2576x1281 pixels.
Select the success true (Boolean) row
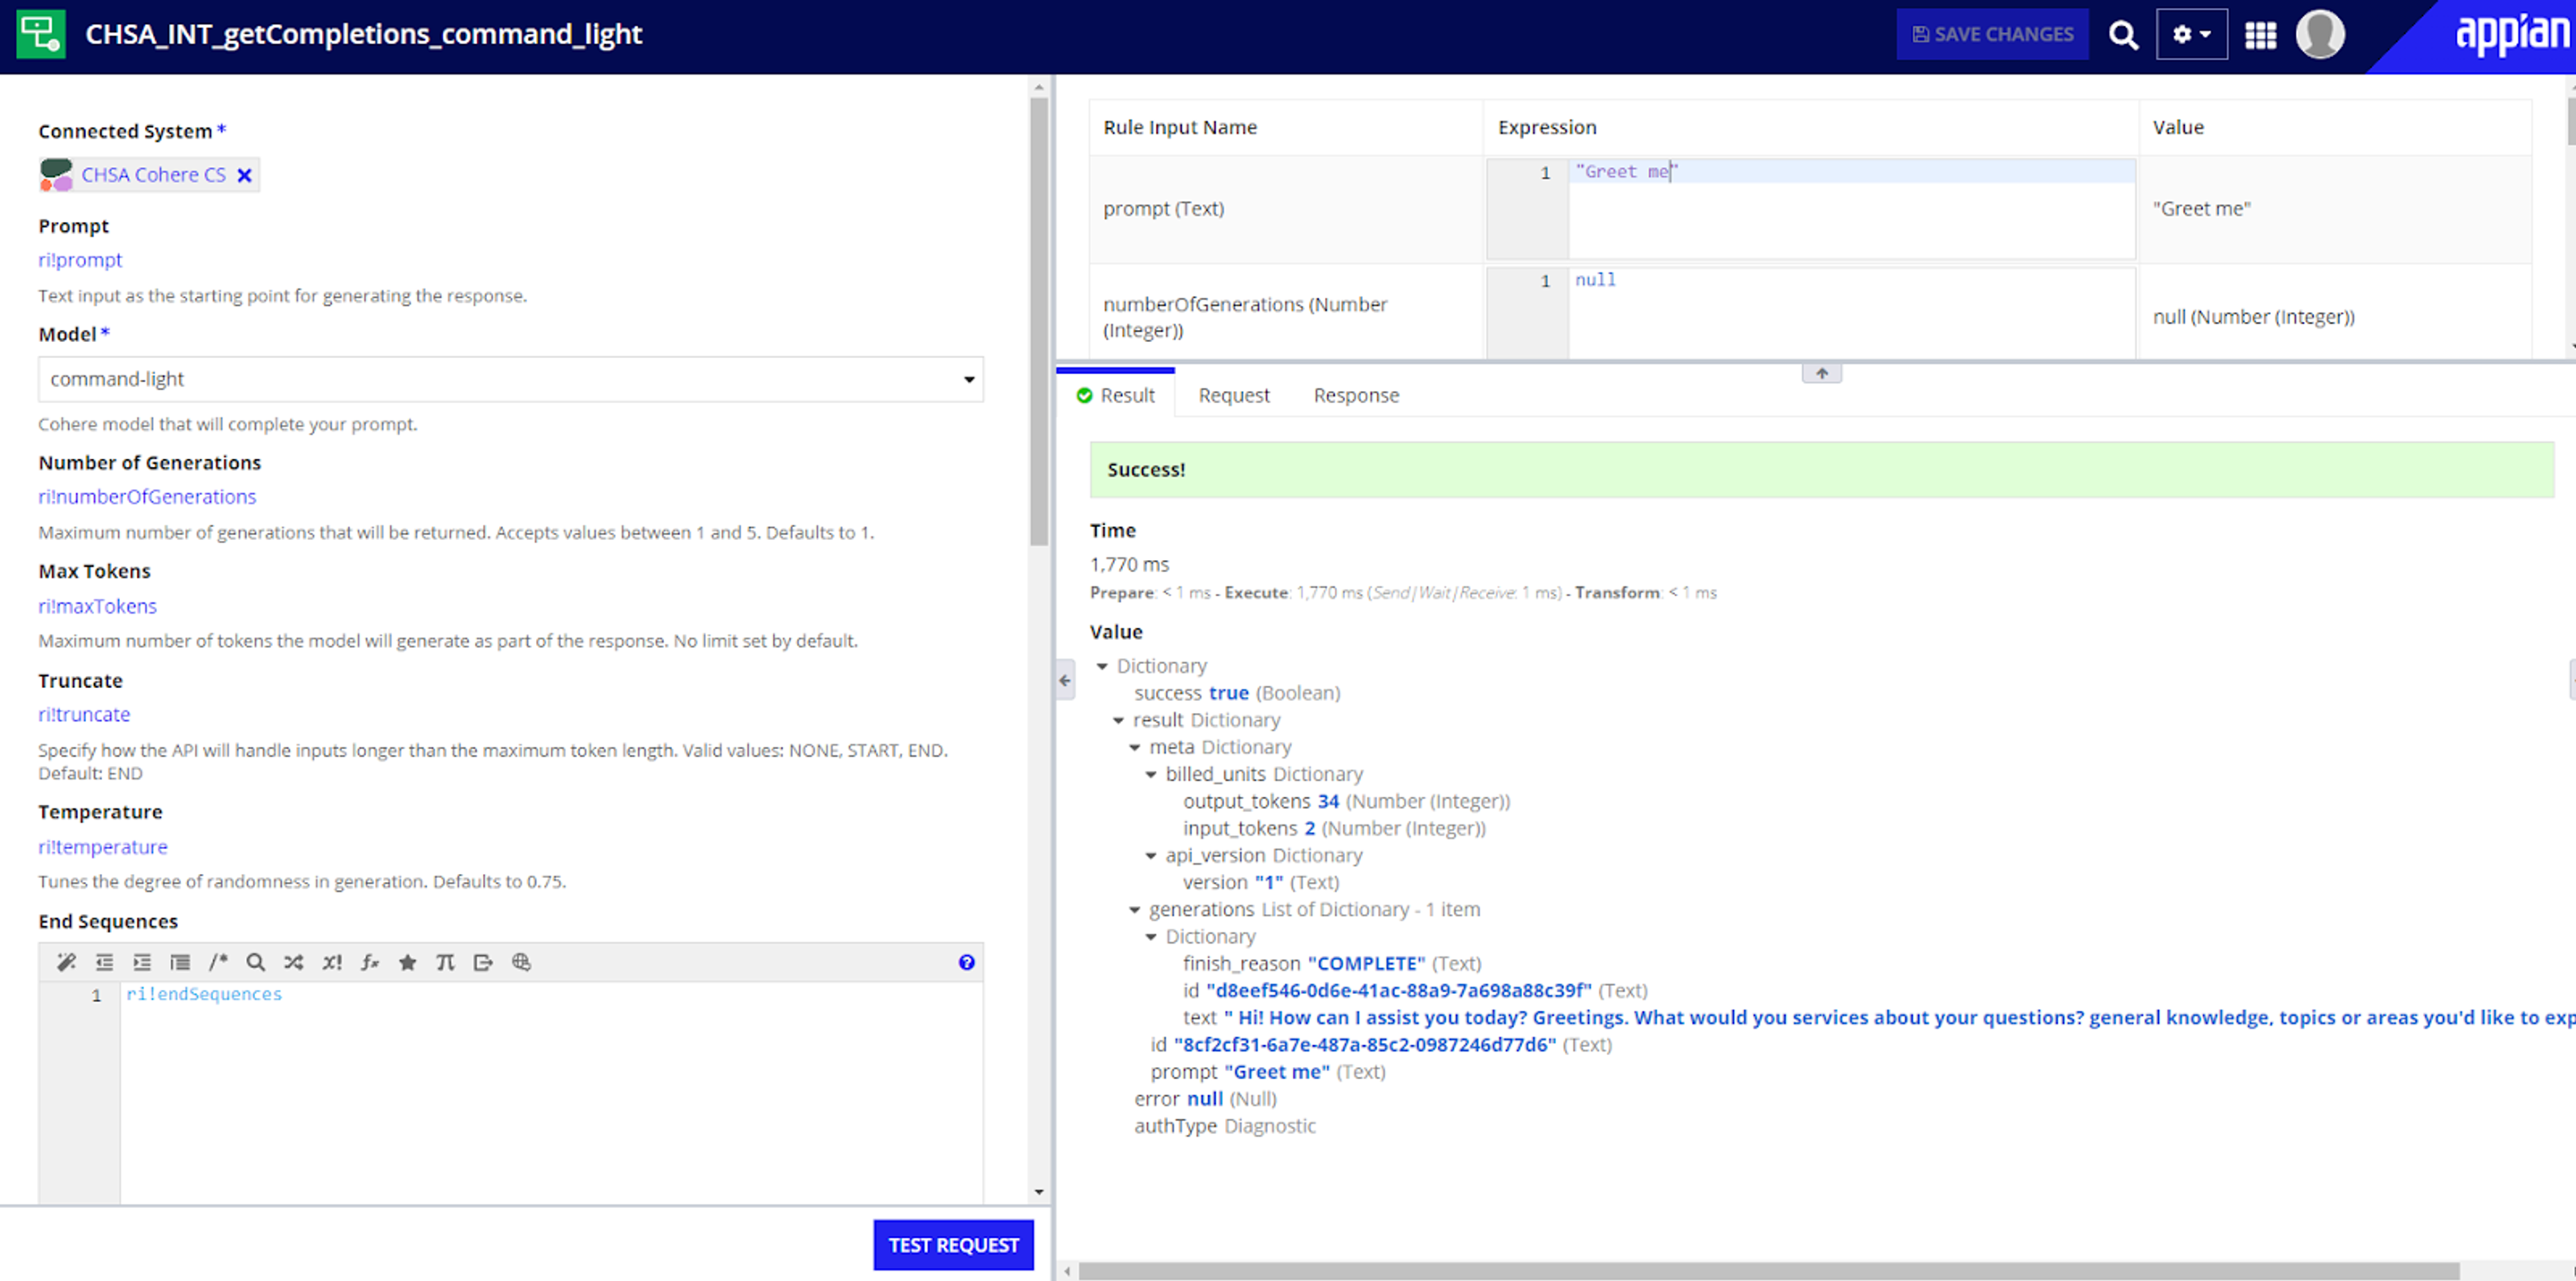tap(1237, 693)
